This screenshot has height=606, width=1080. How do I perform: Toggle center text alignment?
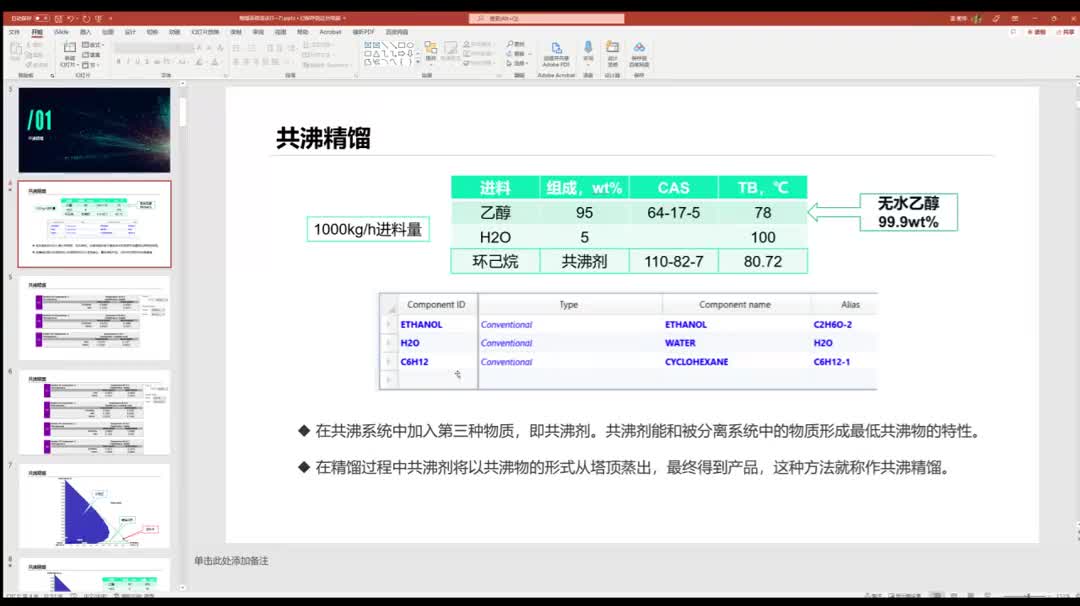(245, 62)
